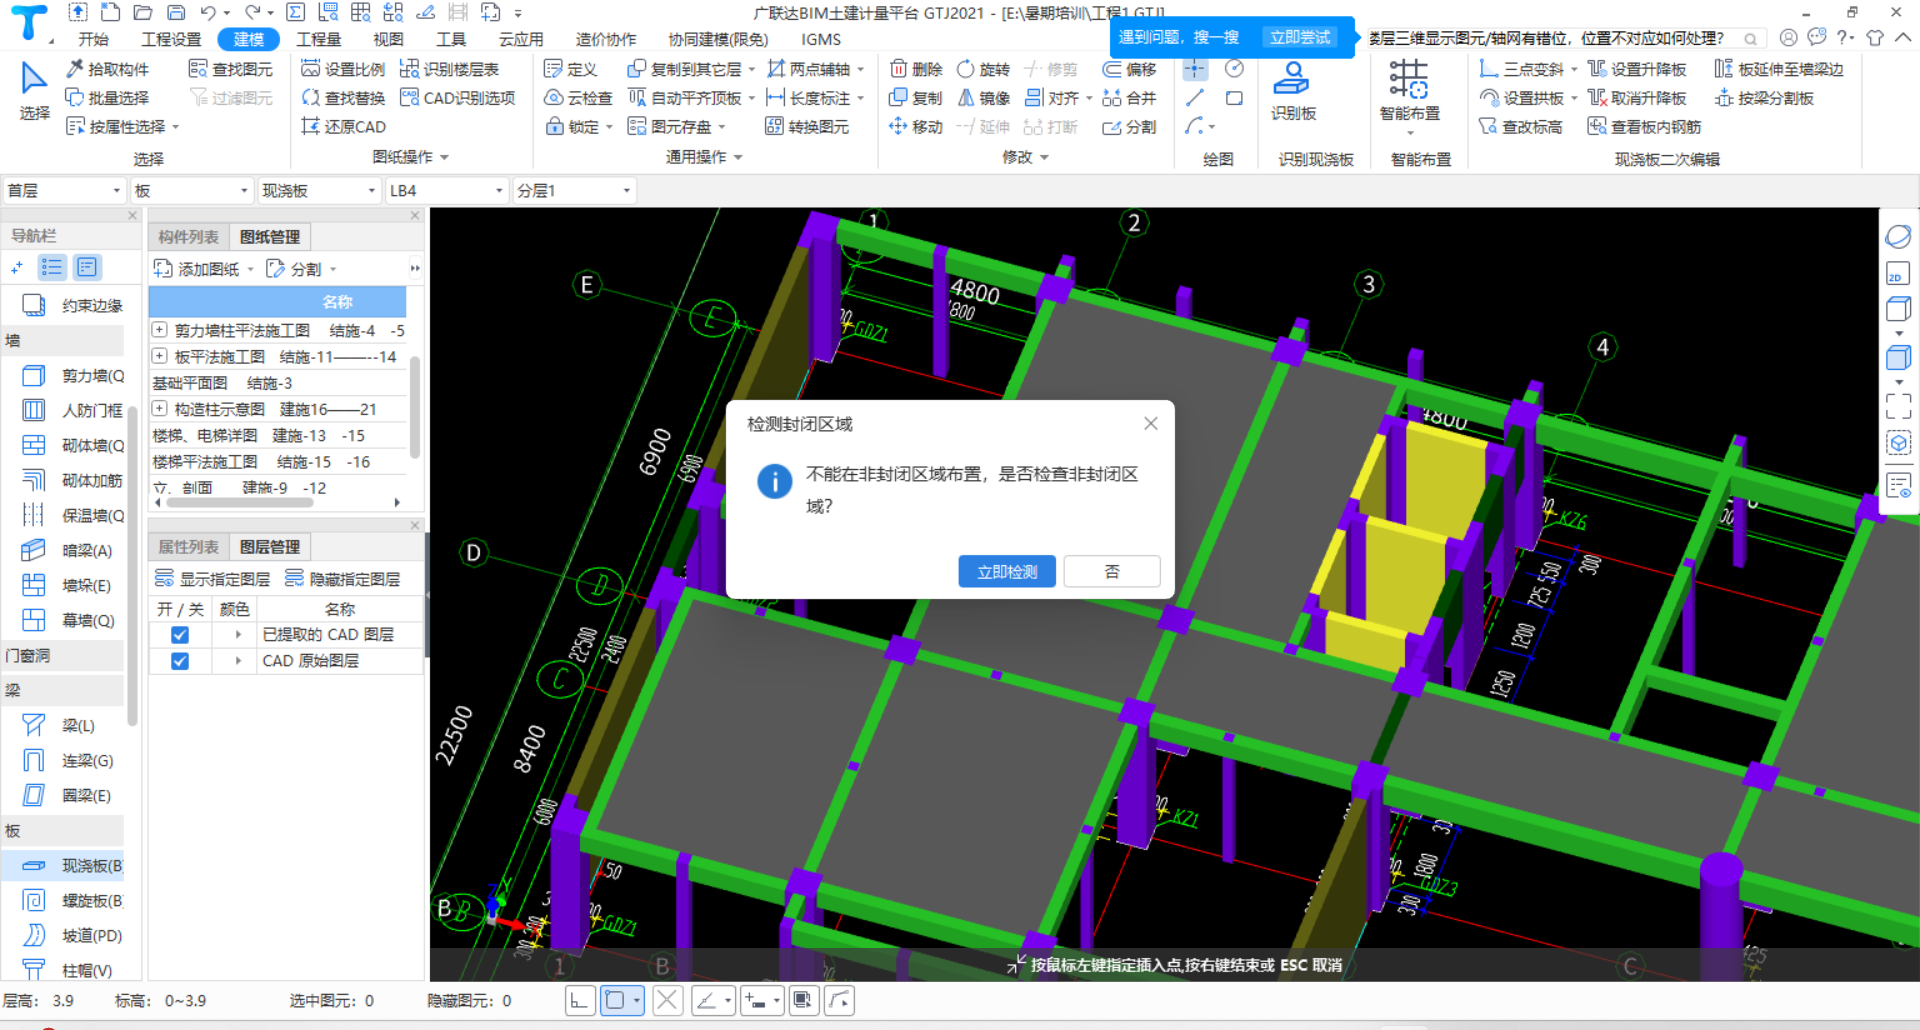Image resolution: width=1920 pixels, height=1030 pixels.
Task: Open the 分层1 layer dropdown
Action: [x=574, y=190]
